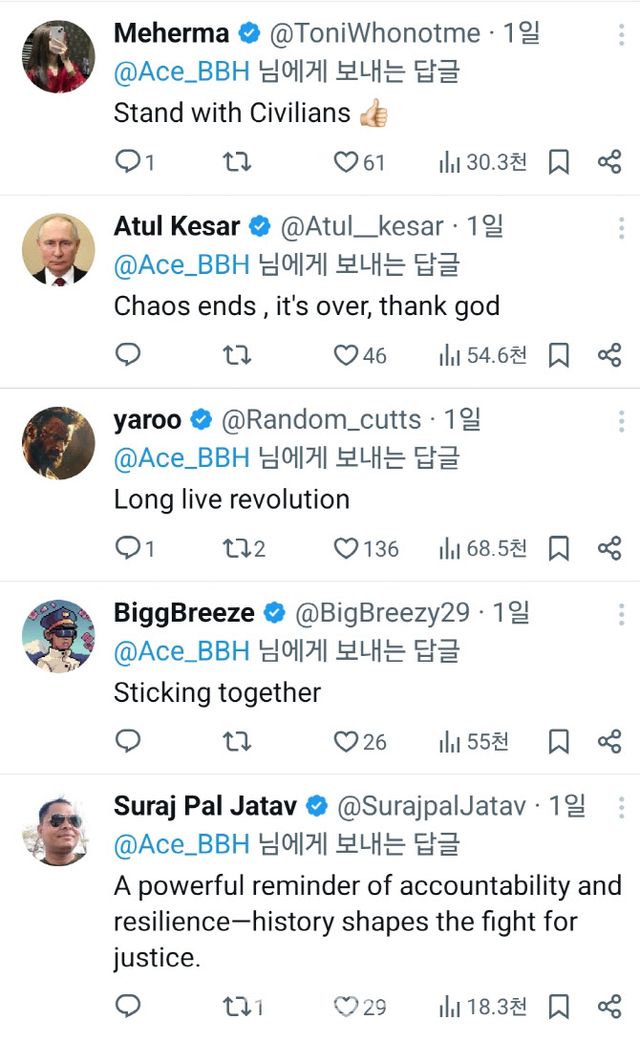Repost Suraj Pal Jatav's reply

[236, 1006]
